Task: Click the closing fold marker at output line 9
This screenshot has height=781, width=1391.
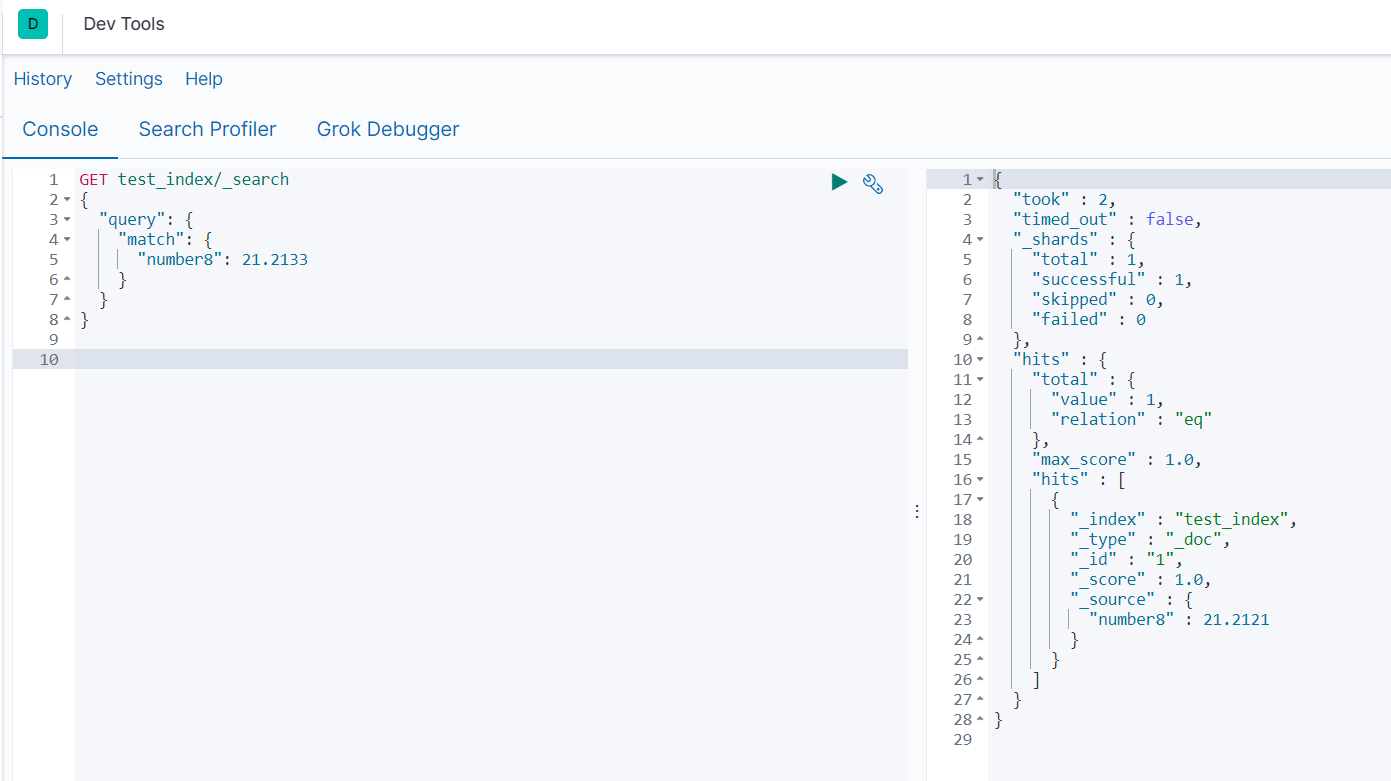Action: tap(980, 340)
